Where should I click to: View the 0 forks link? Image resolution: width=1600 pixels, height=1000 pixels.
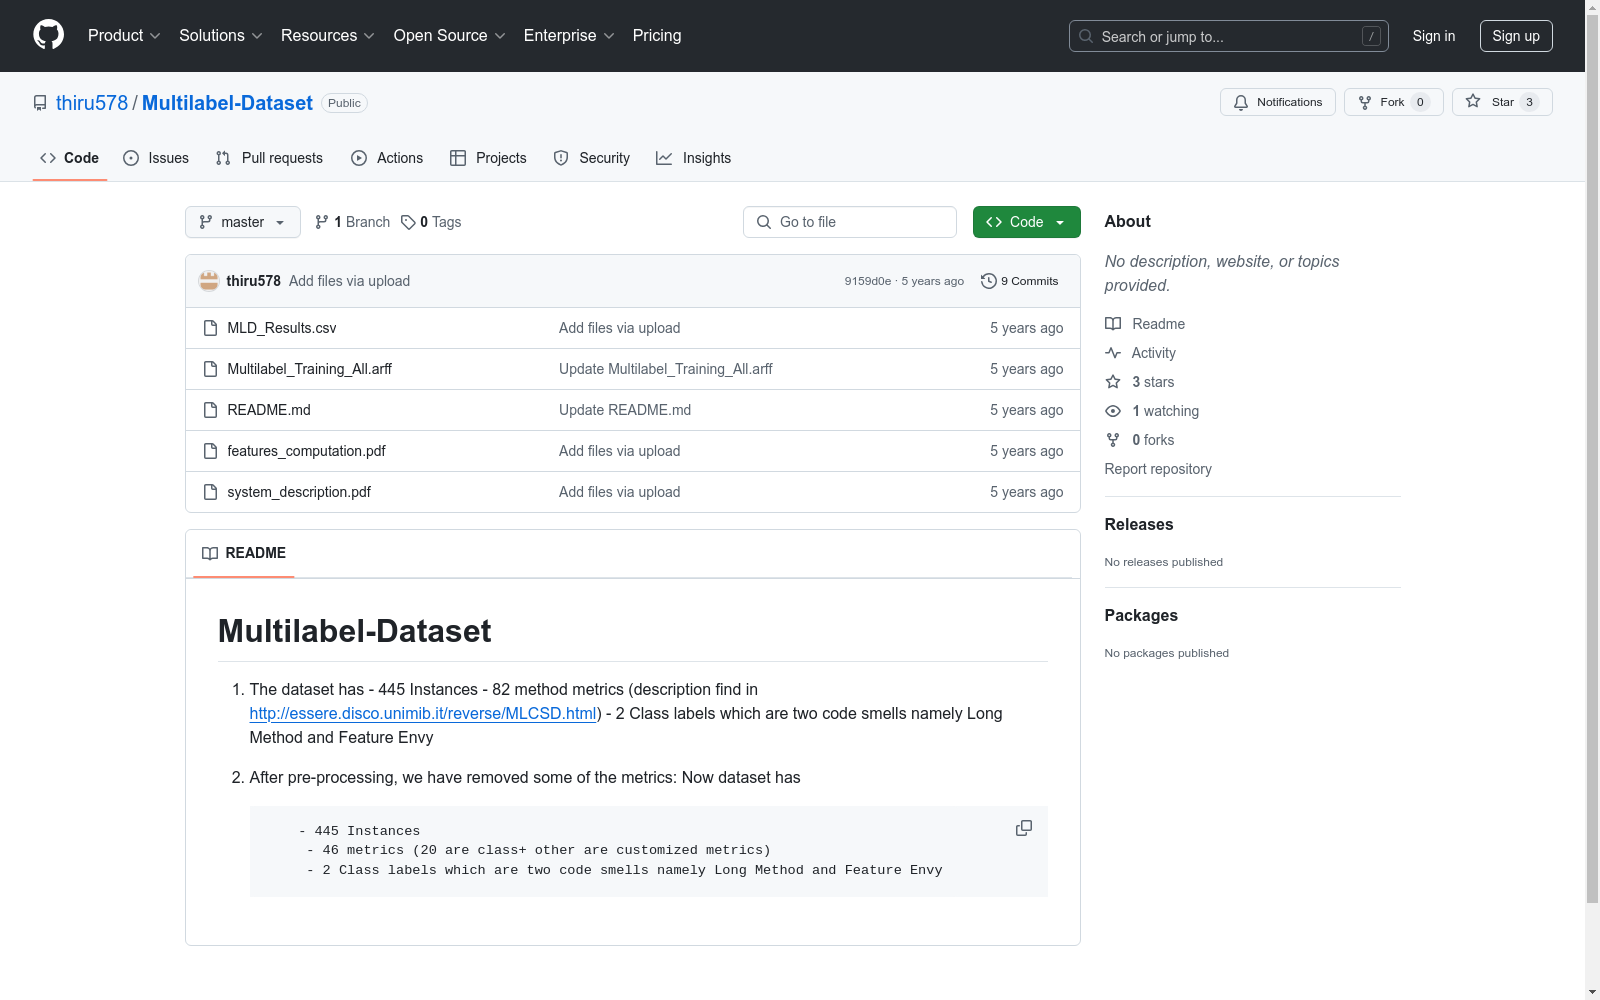[1153, 440]
